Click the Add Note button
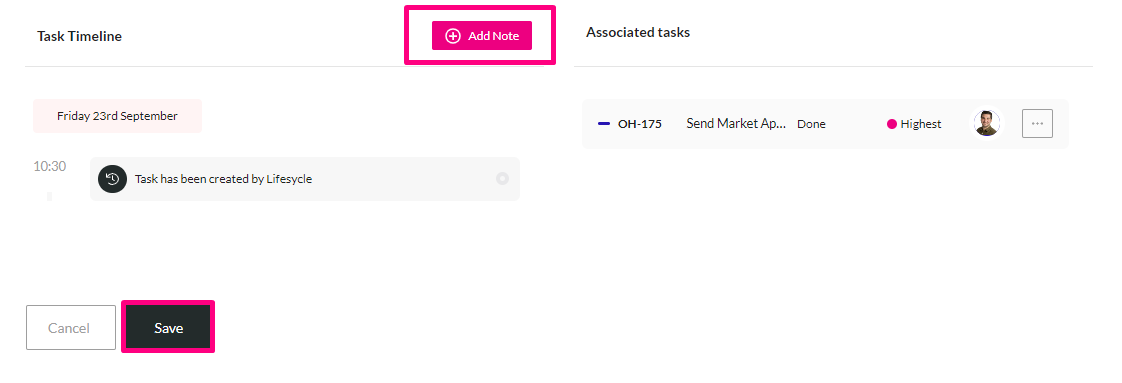 (482, 36)
